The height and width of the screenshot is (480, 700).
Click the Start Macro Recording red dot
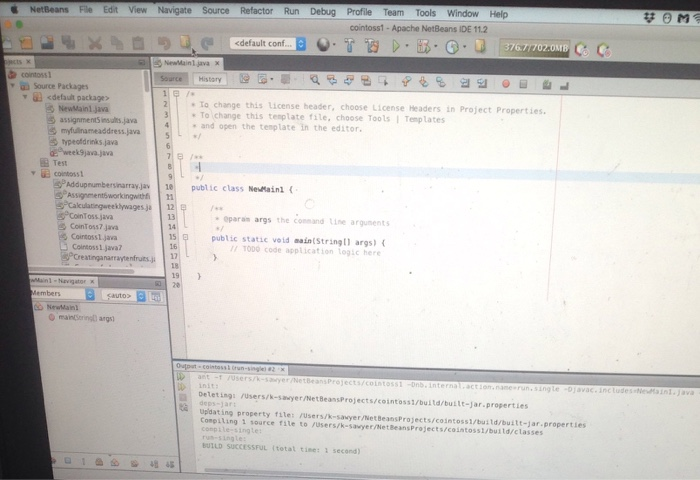[506, 83]
